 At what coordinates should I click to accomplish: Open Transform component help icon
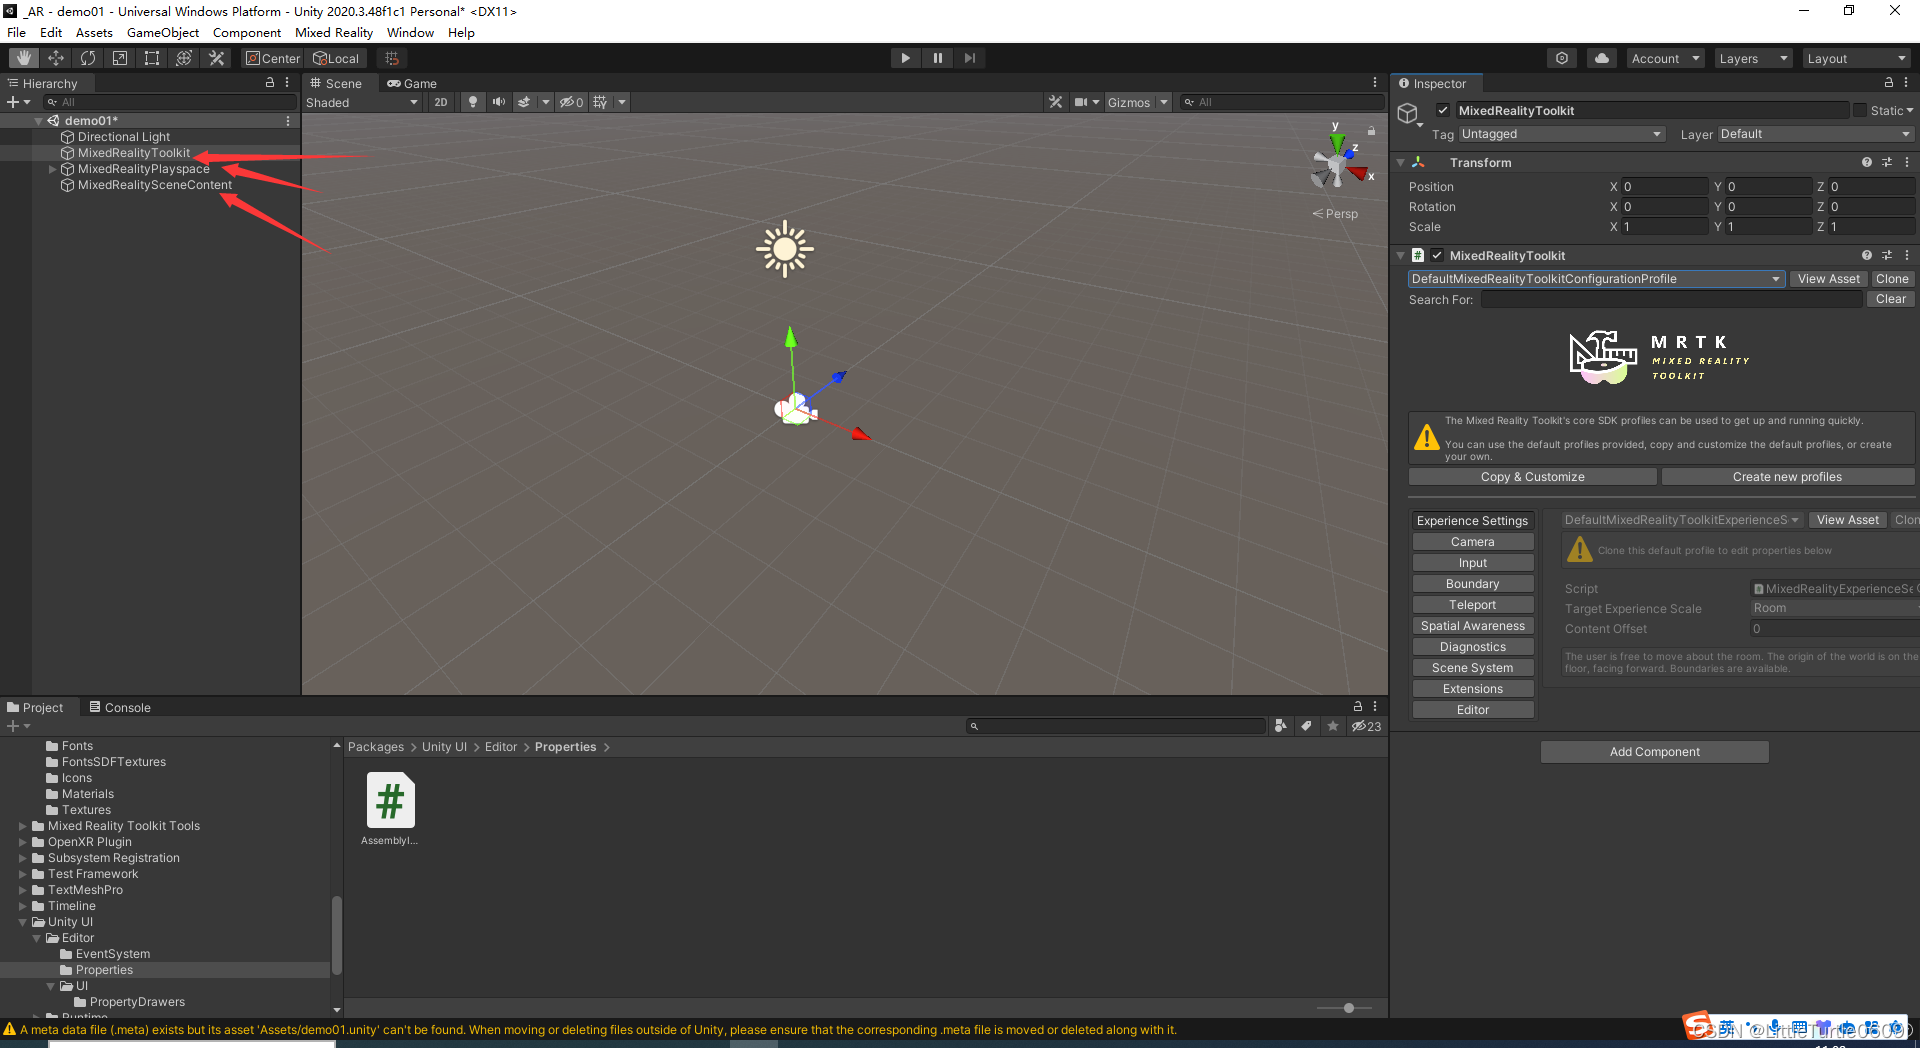1866,162
